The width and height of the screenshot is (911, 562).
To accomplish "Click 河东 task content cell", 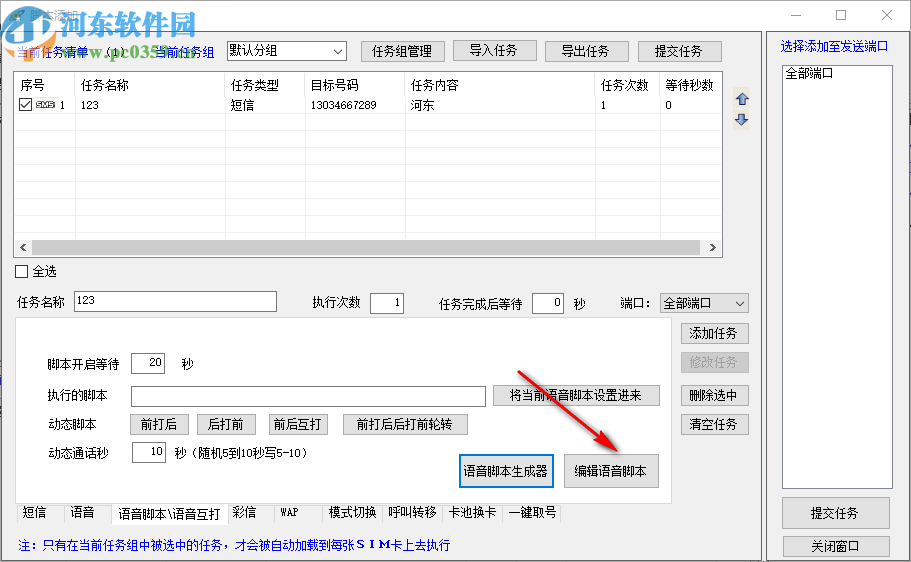I will [422, 105].
